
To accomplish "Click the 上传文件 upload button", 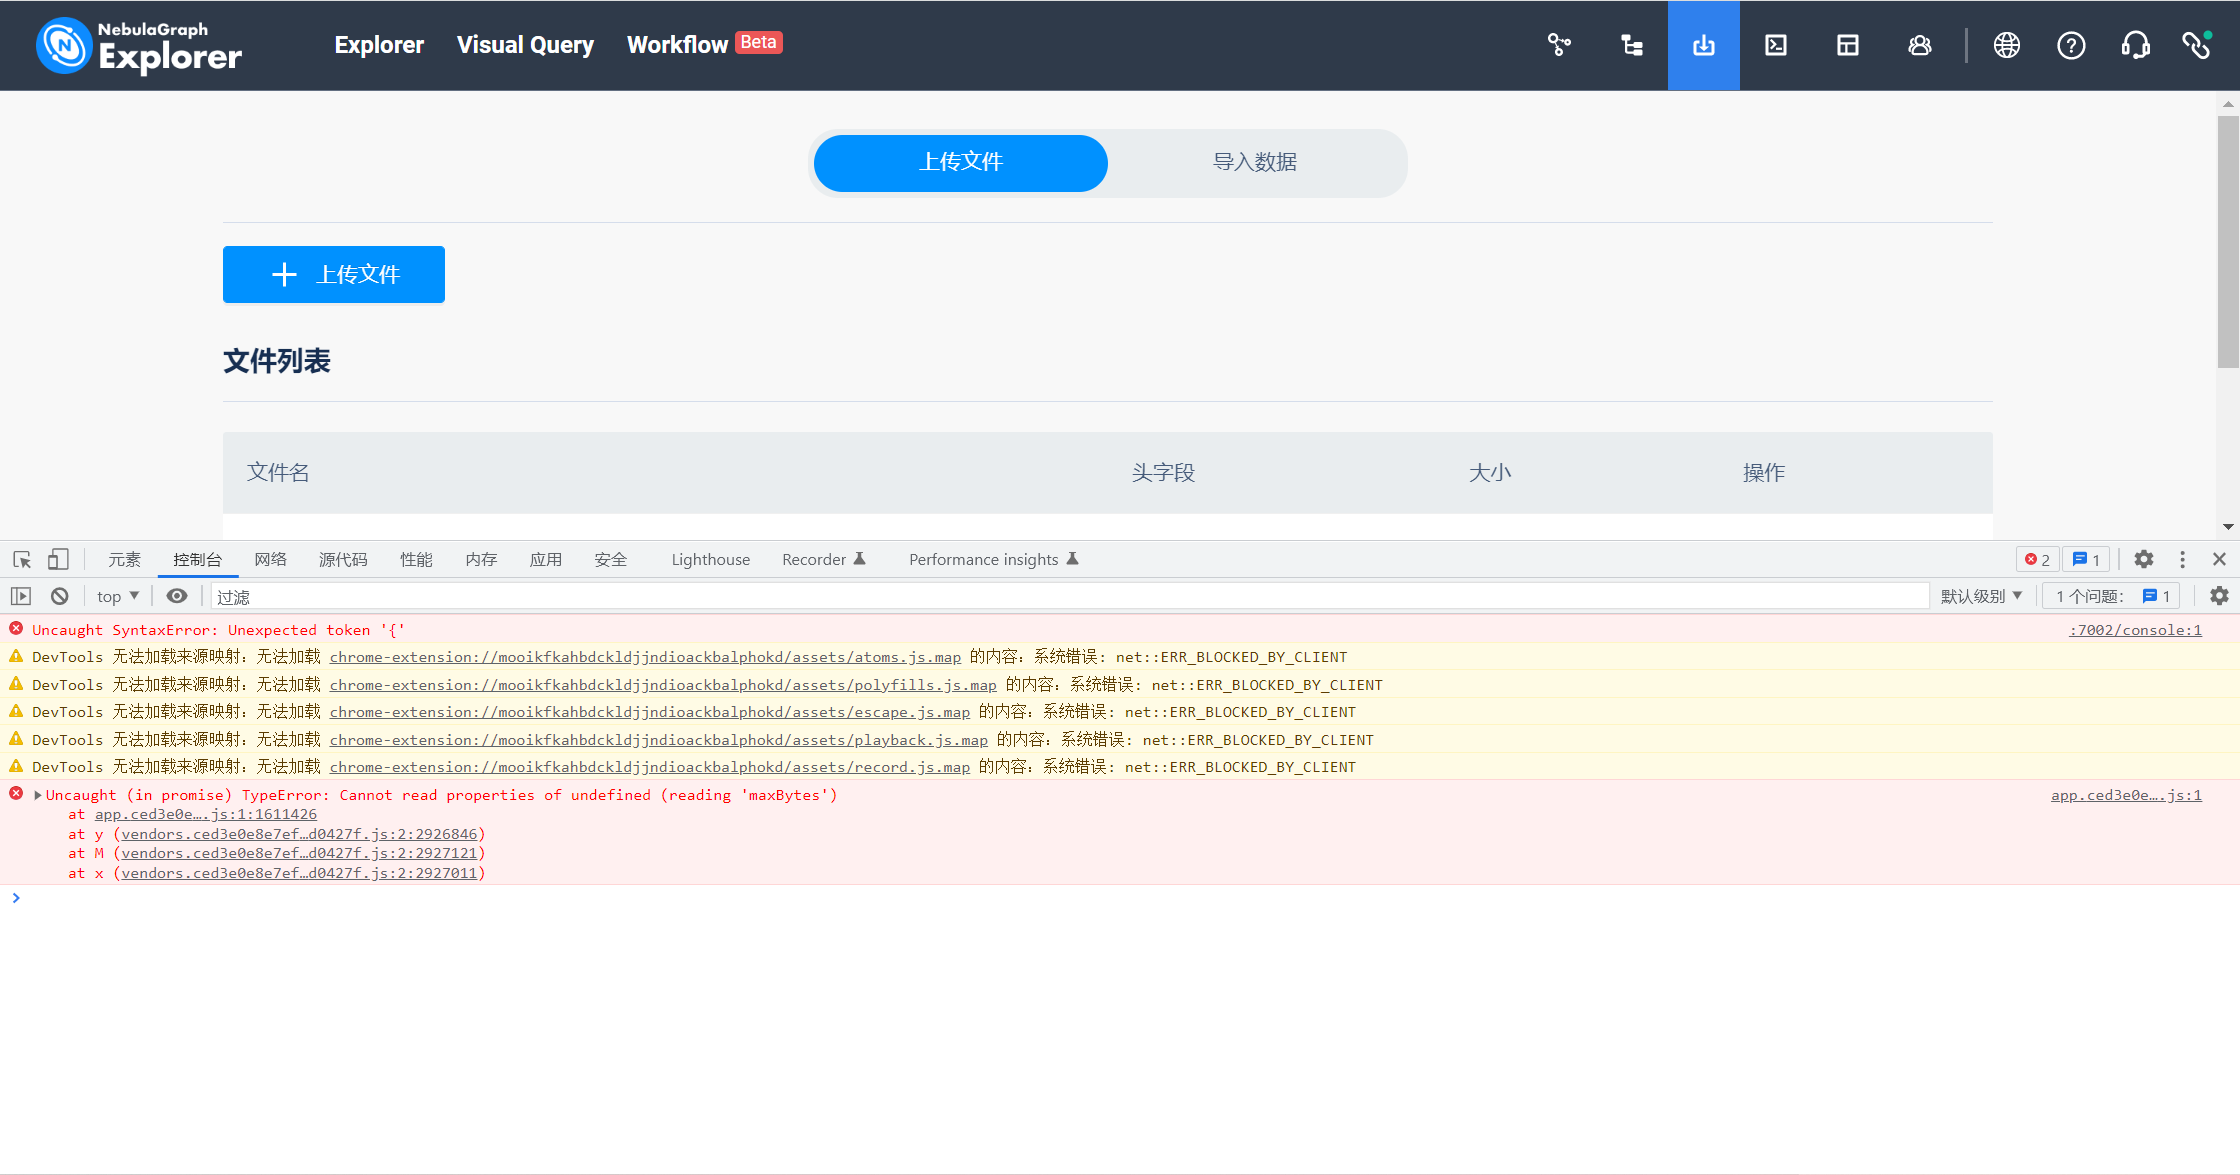I will click(x=333, y=274).
